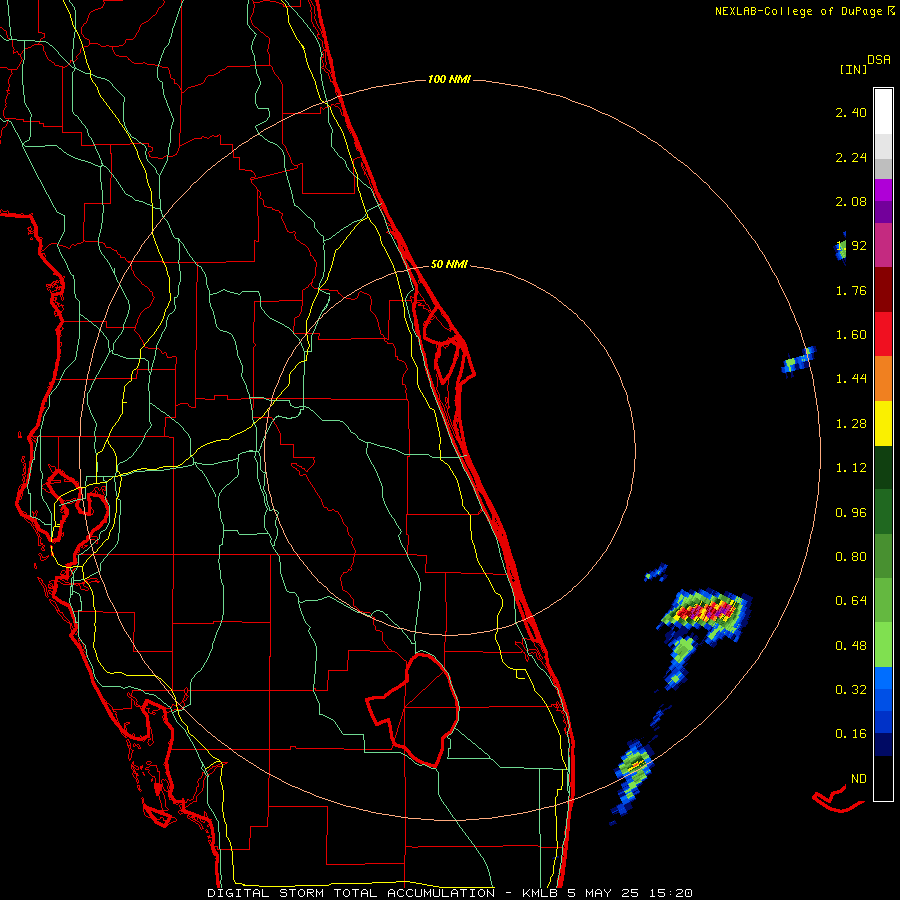Screen dimensions: 900x900
Task: Click the Lake Okeechobee outline
Action: pos(413,710)
